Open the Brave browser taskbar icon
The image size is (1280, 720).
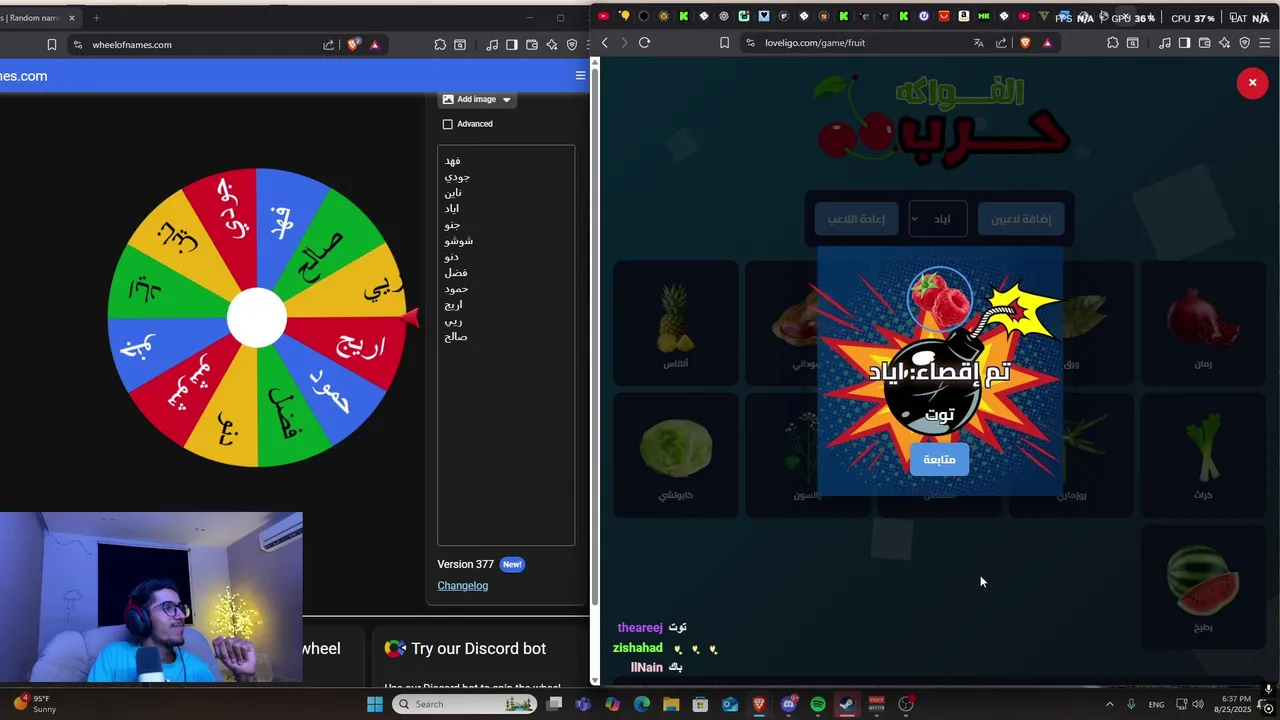tap(759, 704)
